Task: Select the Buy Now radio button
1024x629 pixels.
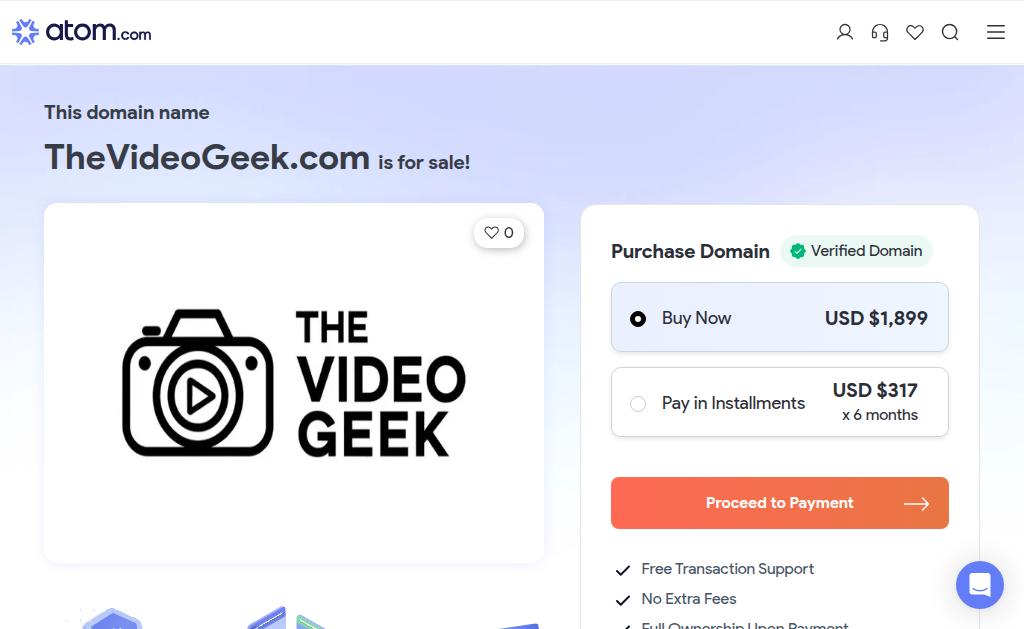Action: click(638, 319)
